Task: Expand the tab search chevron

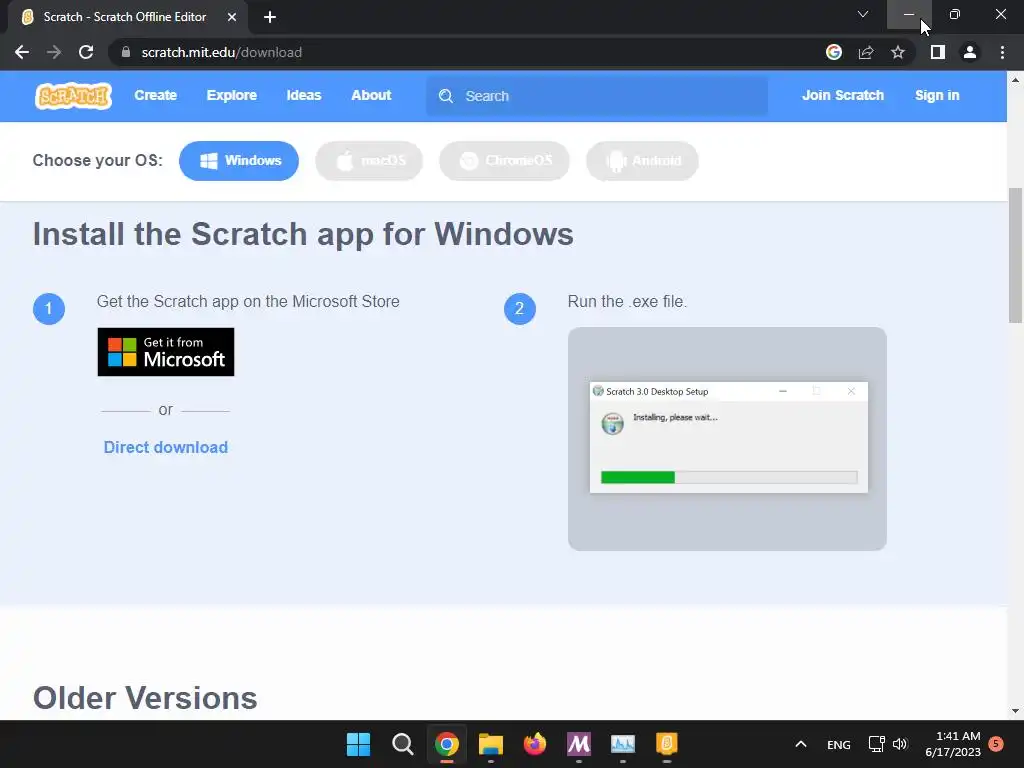Action: pos(863,14)
